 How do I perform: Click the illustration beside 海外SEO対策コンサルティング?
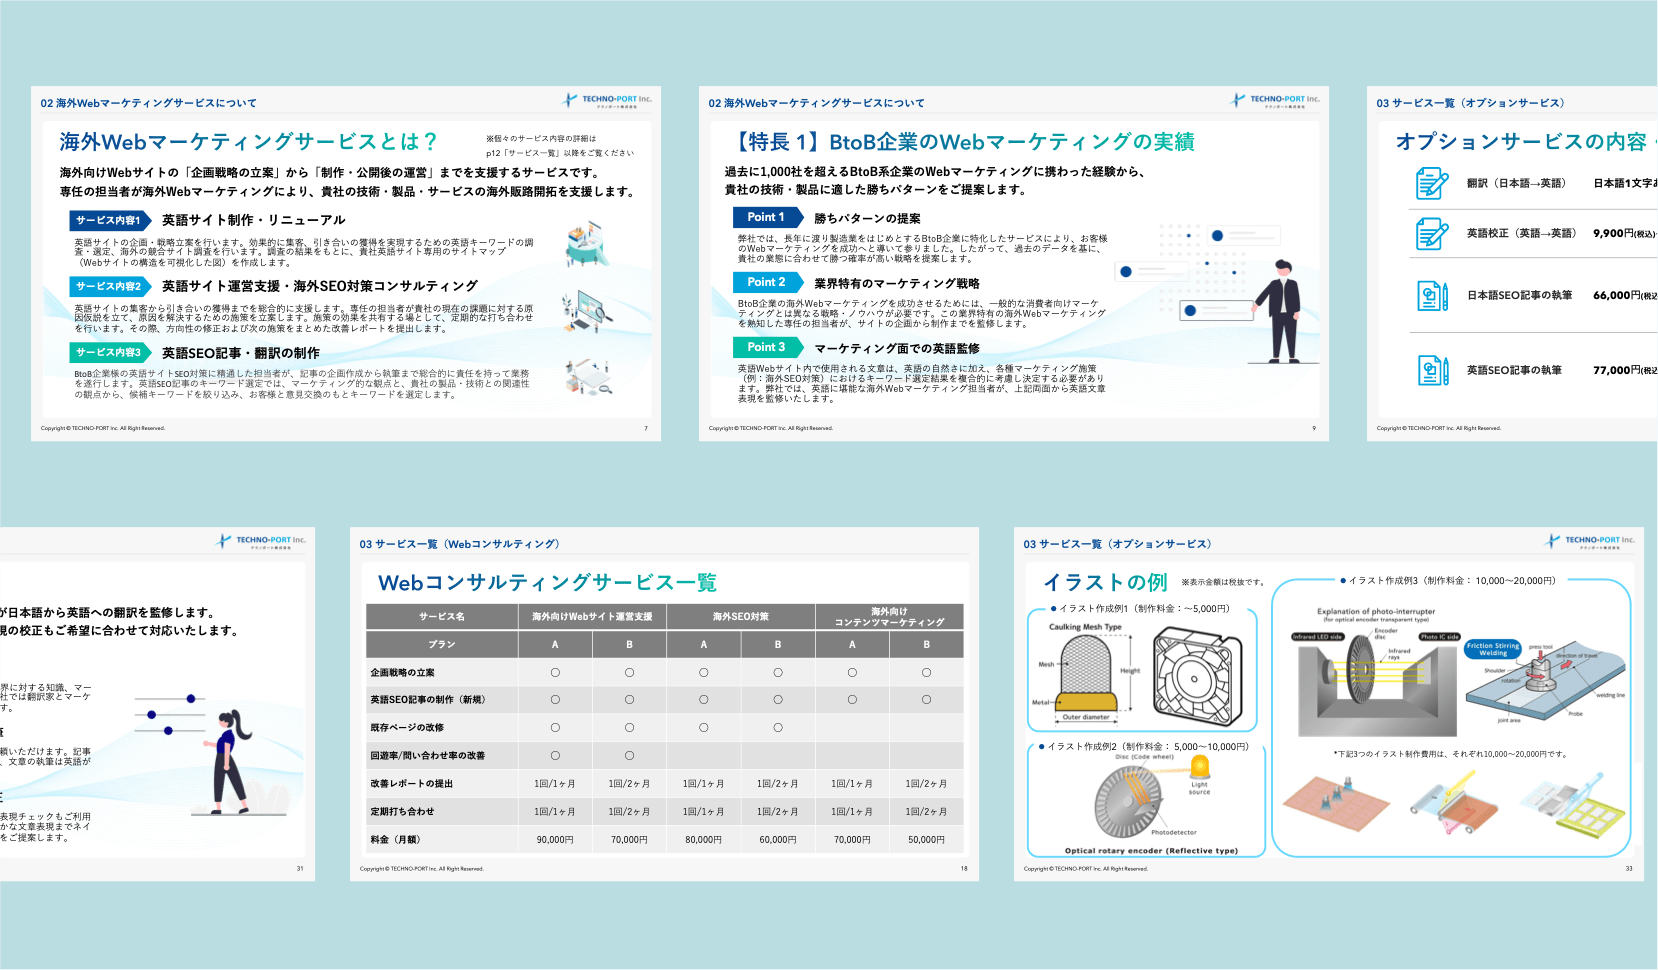(x=587, y=311)
